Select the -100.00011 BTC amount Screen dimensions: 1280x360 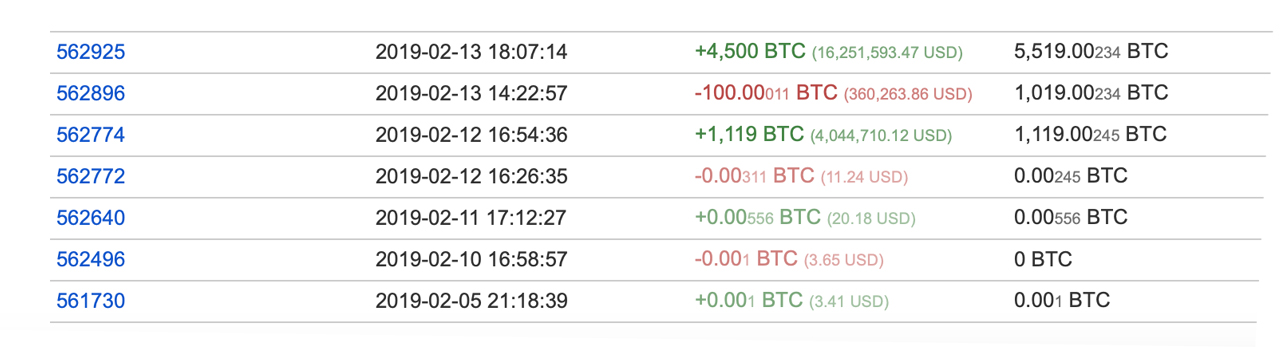[766, 93]
